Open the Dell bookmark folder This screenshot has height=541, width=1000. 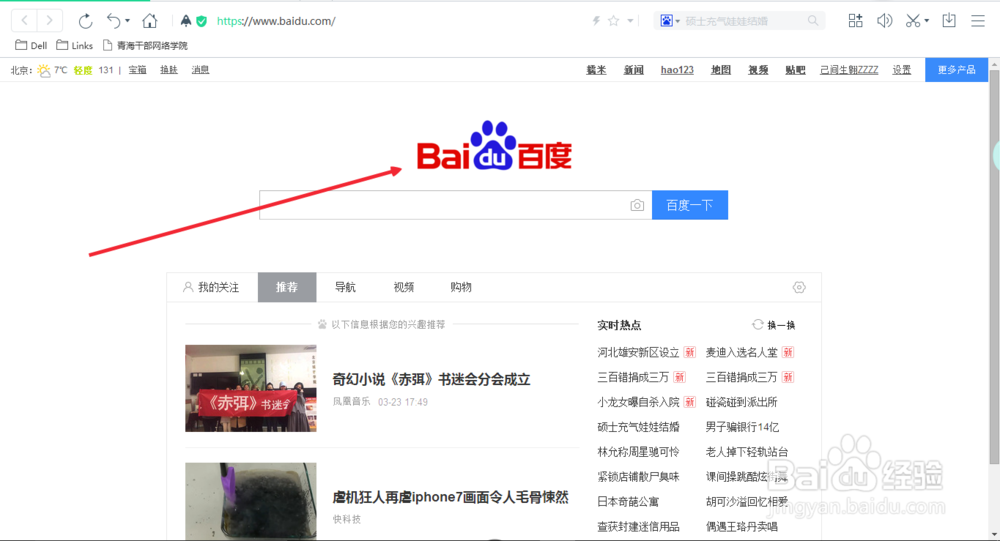coord(31,45)
